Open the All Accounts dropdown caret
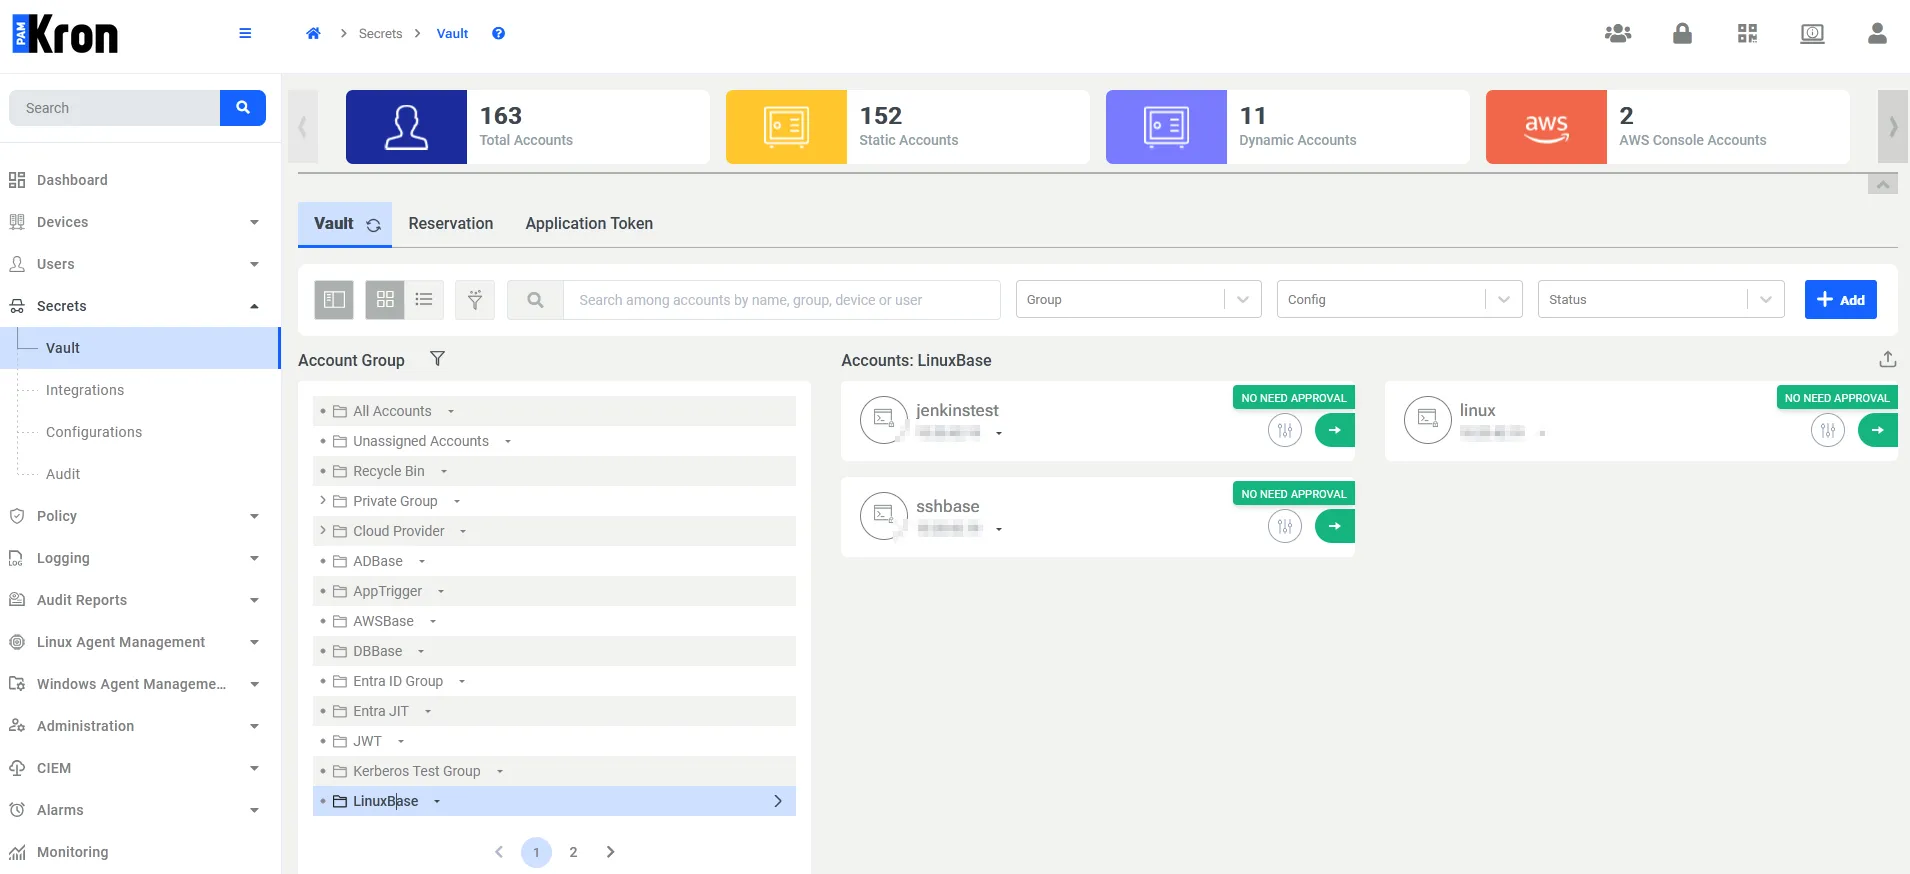 pyautogui.click(x=451, y=411)
